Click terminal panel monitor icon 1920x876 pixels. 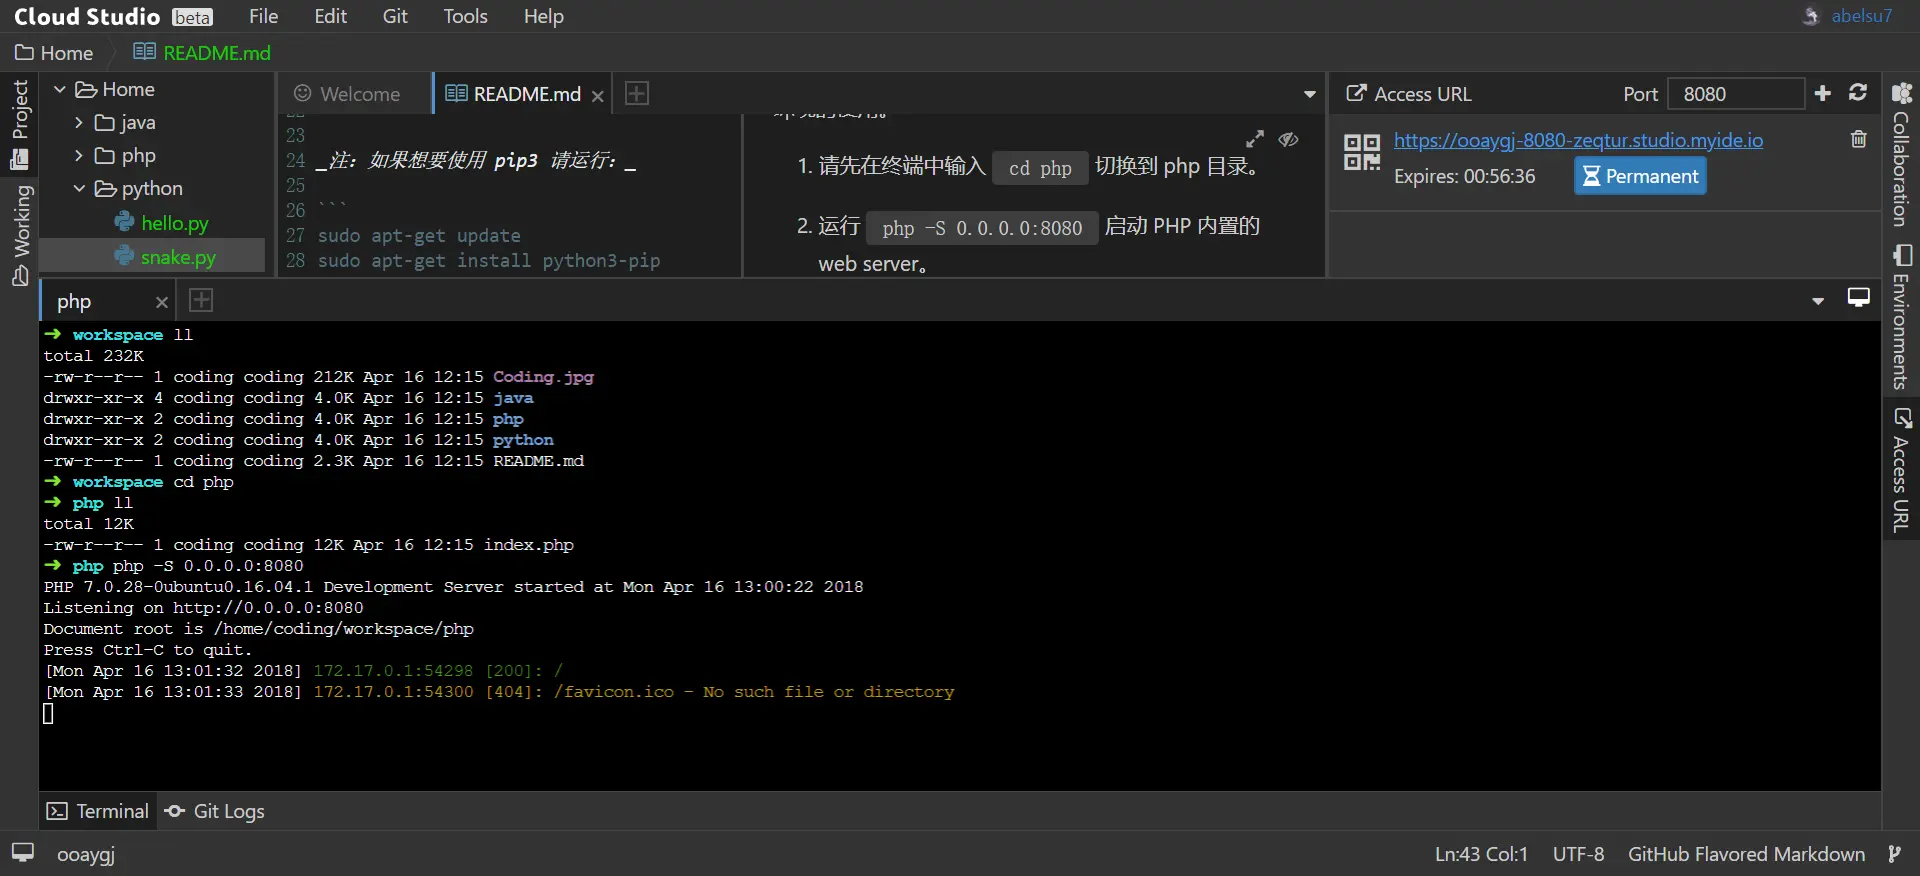click(x=1858, y=298)
